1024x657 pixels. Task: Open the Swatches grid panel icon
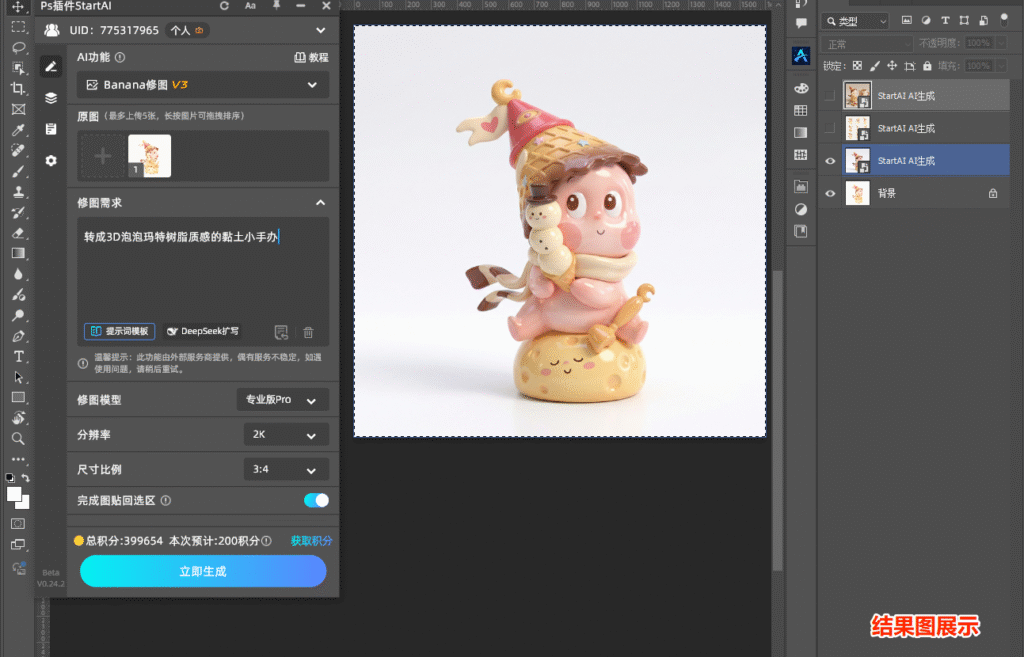(801, 110)
